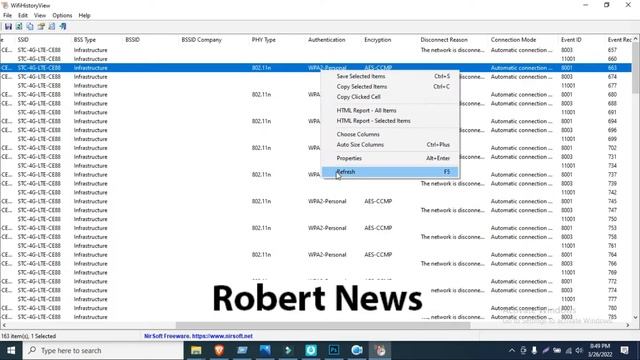Open Photoshop from the taskbar
The width and height of the screenshot is (640, 360).
(334, 350)
